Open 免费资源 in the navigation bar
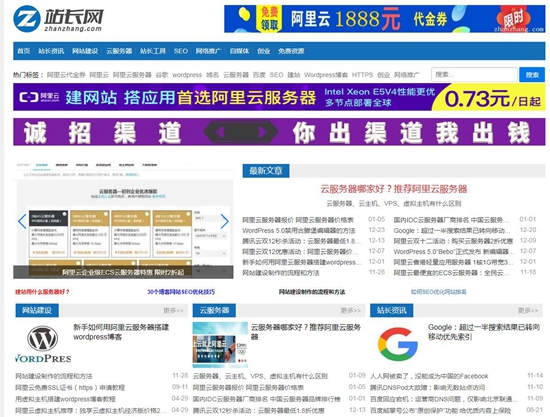550x417 pixels. pyautogui.click(x=291, y=51)
